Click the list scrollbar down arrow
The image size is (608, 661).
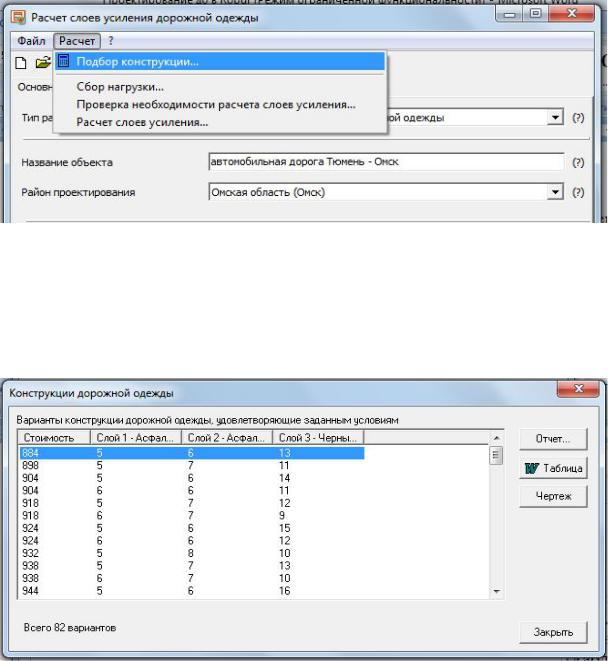click(x=496, y=591)
